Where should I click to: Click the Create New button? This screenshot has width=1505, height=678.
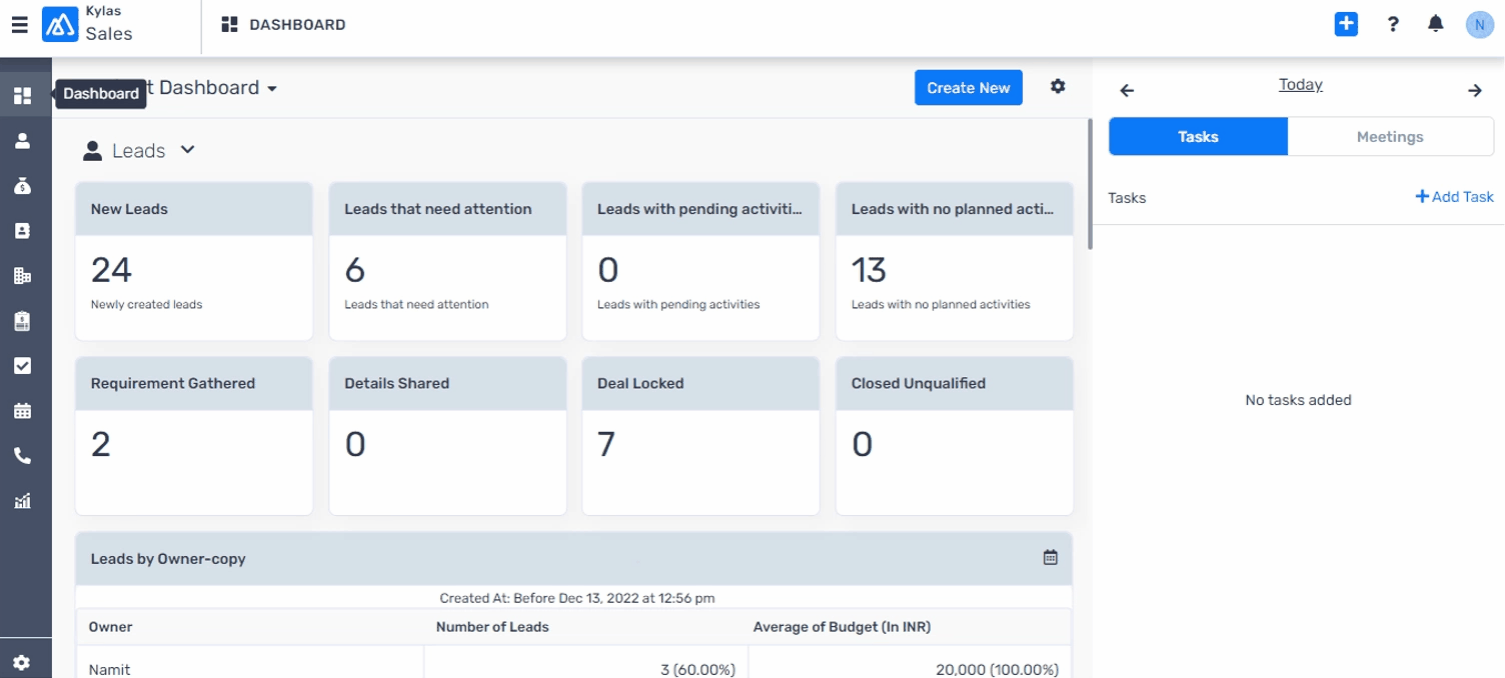[x=968, y=88]
